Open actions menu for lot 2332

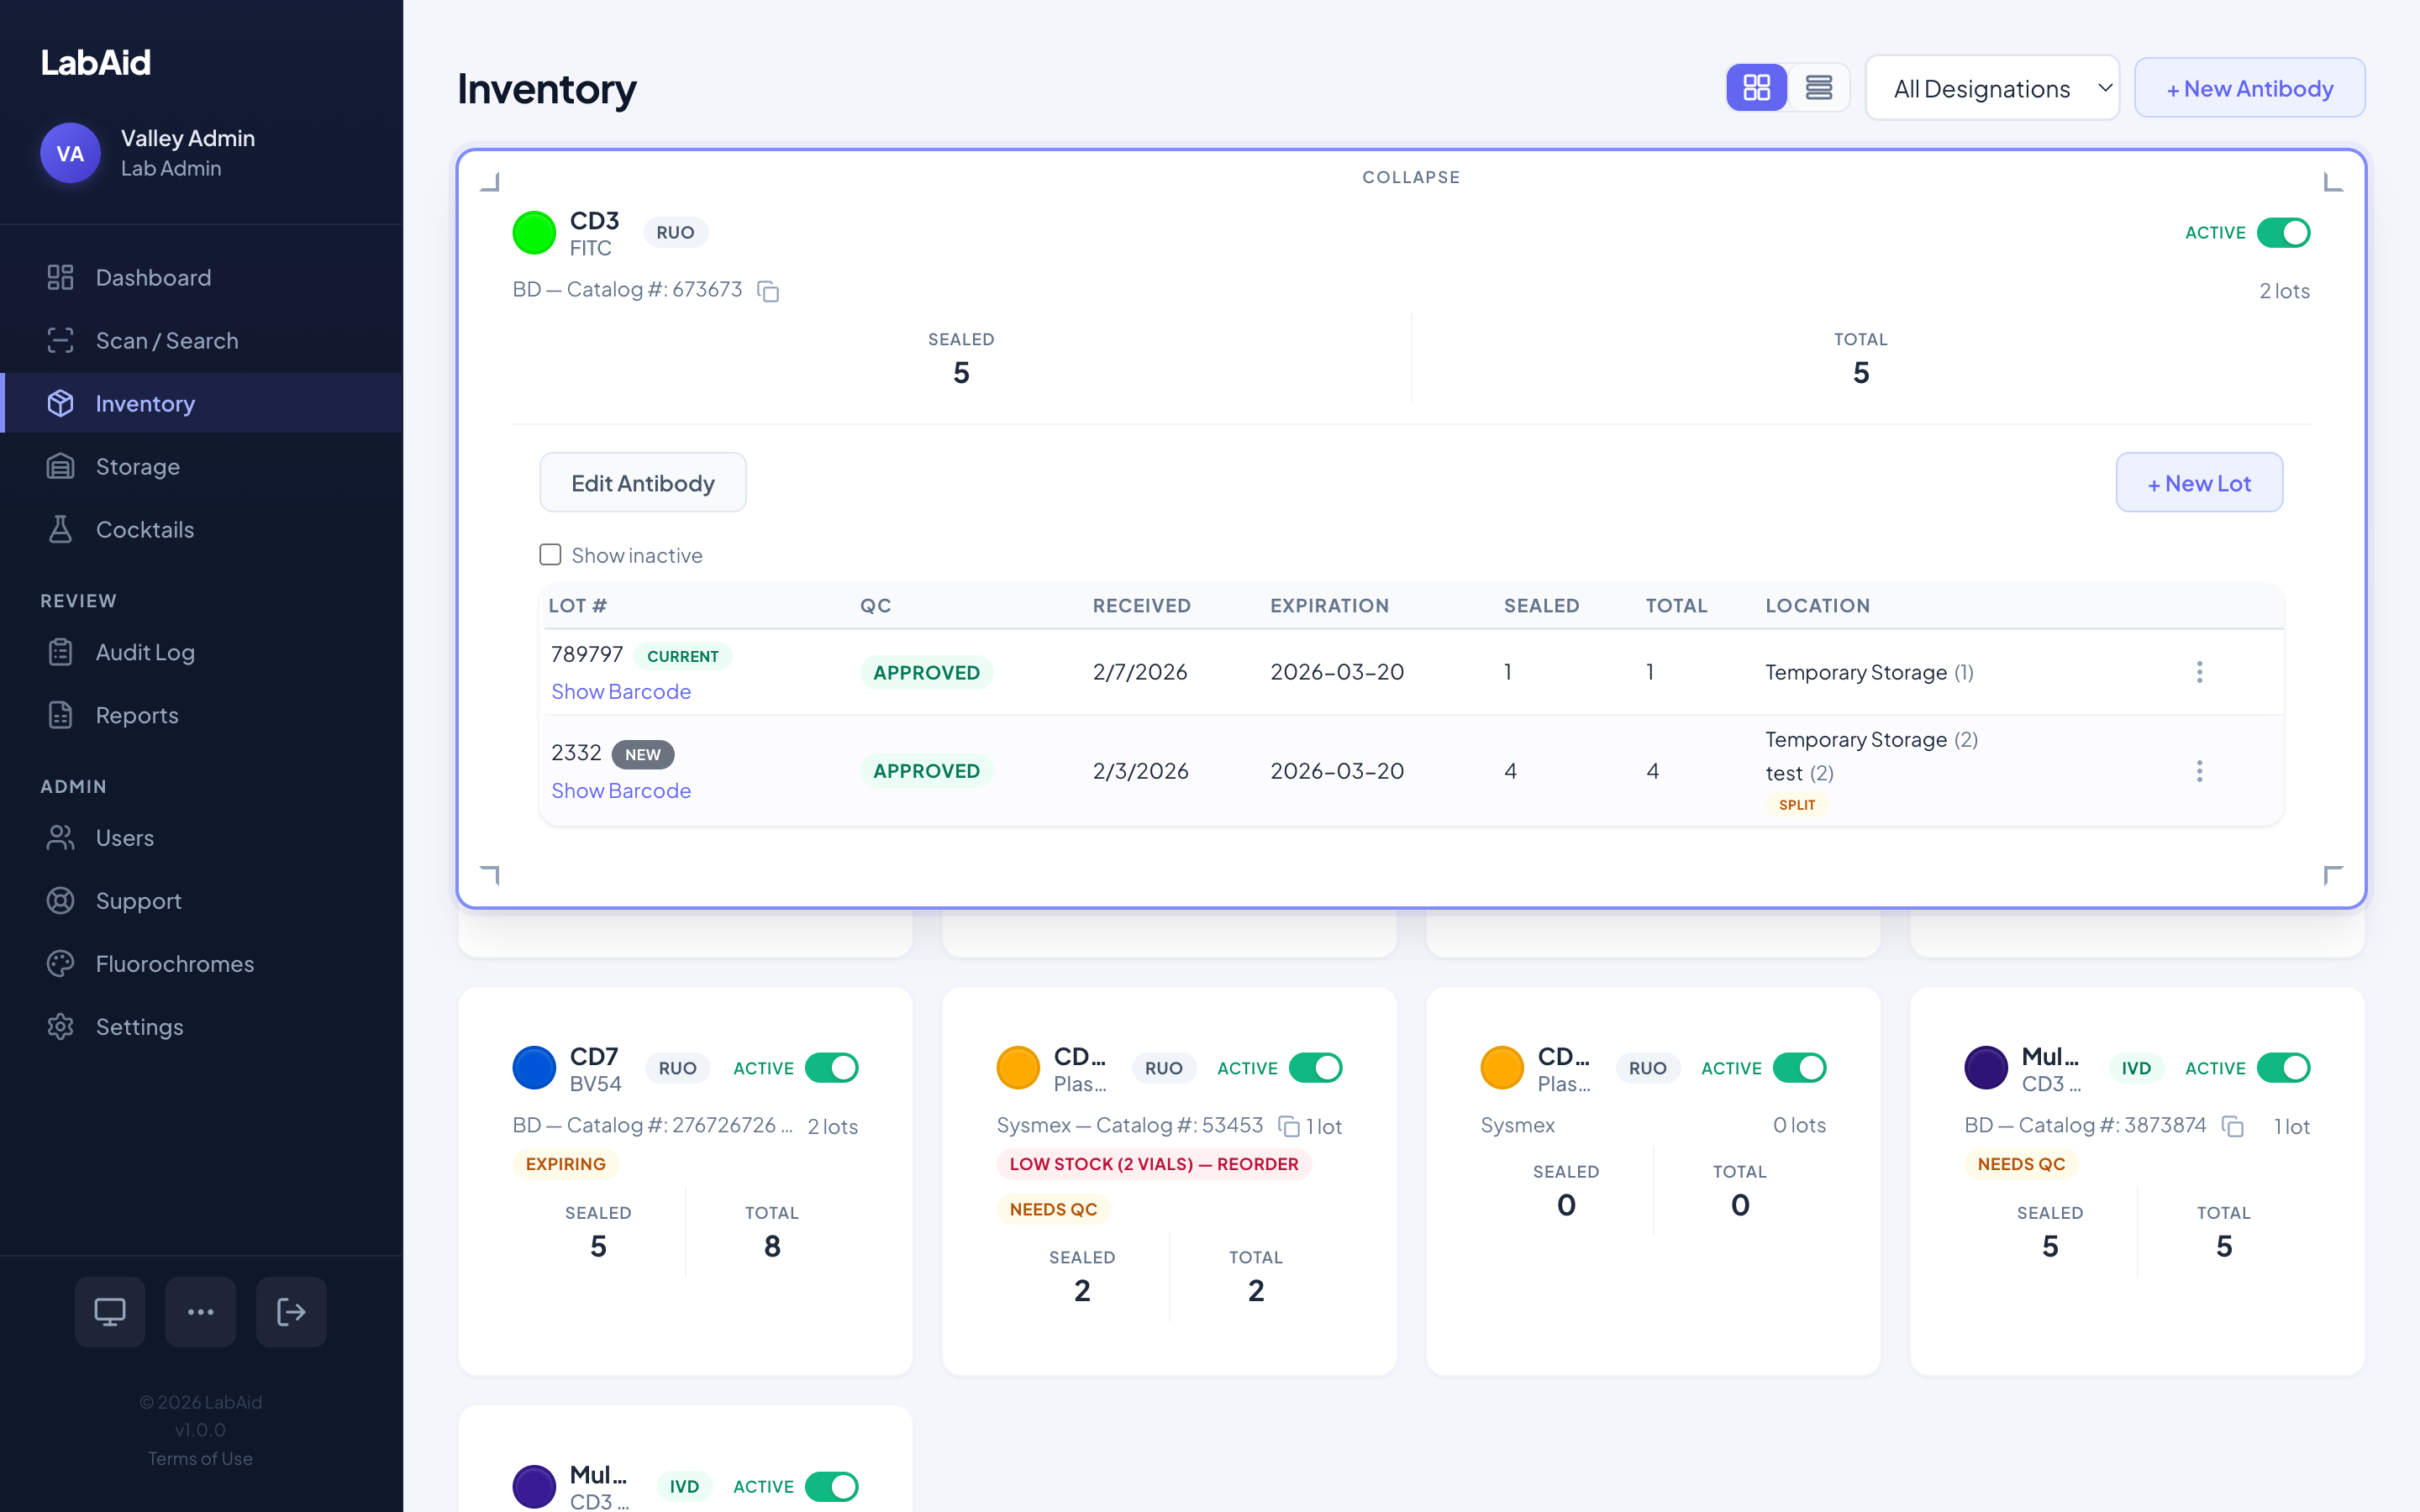2199,771
